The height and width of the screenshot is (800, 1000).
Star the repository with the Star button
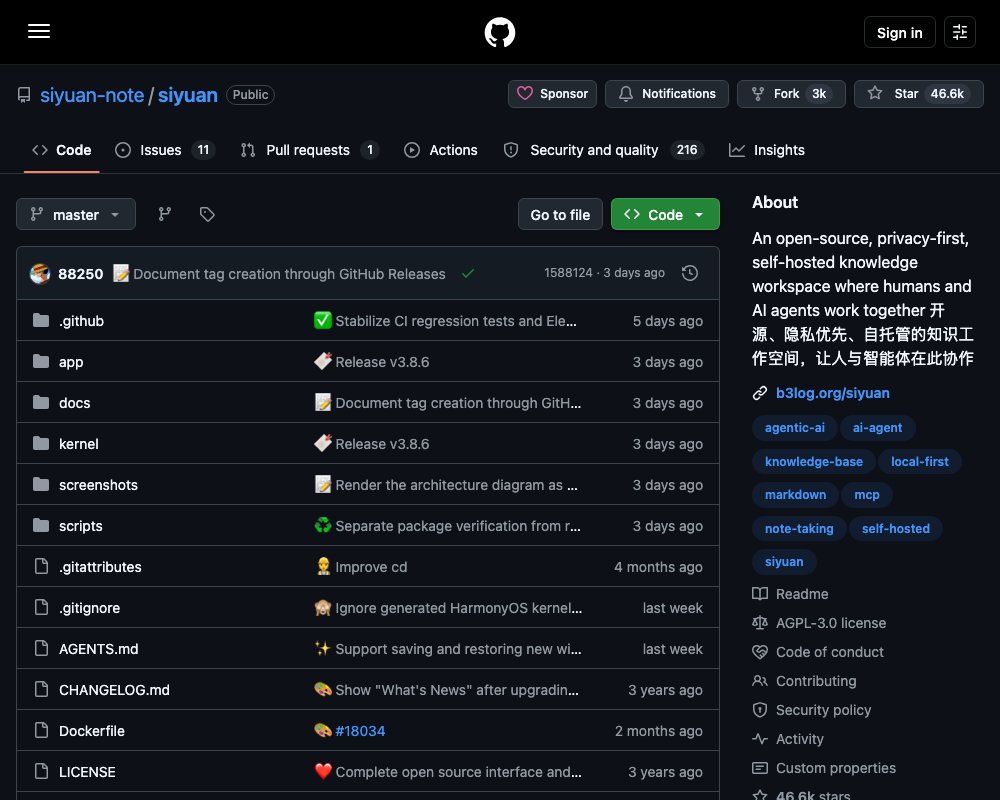tap(918, 94)
